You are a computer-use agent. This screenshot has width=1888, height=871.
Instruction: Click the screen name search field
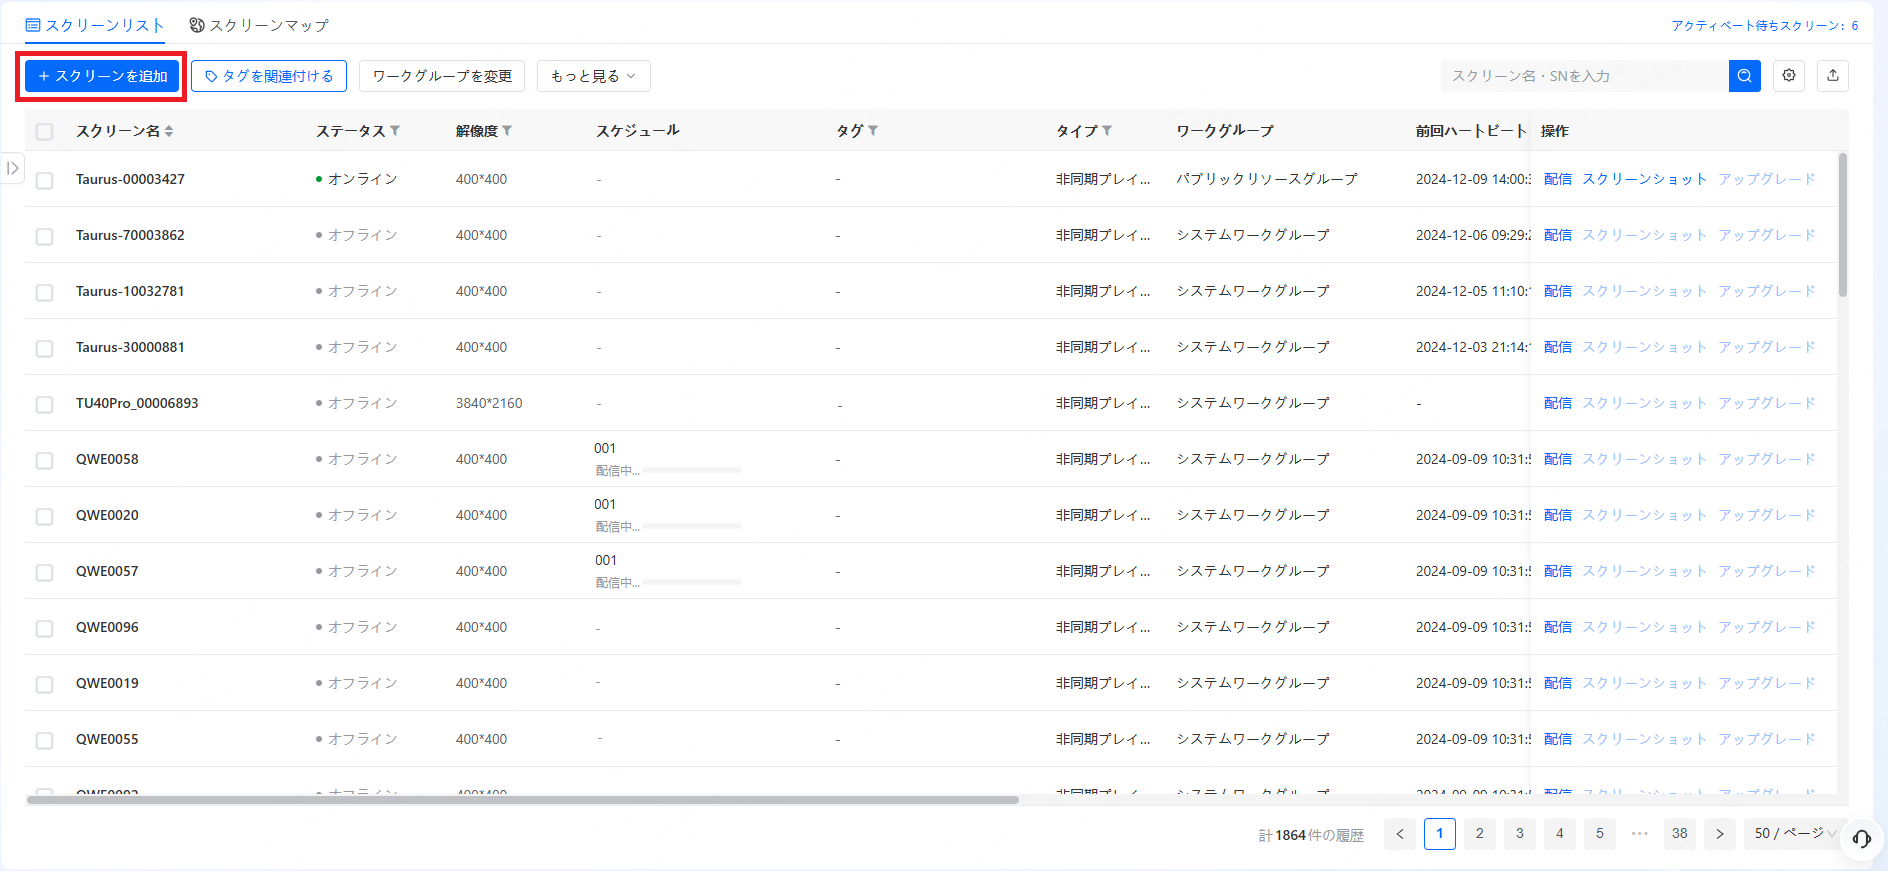(1584, 76)
